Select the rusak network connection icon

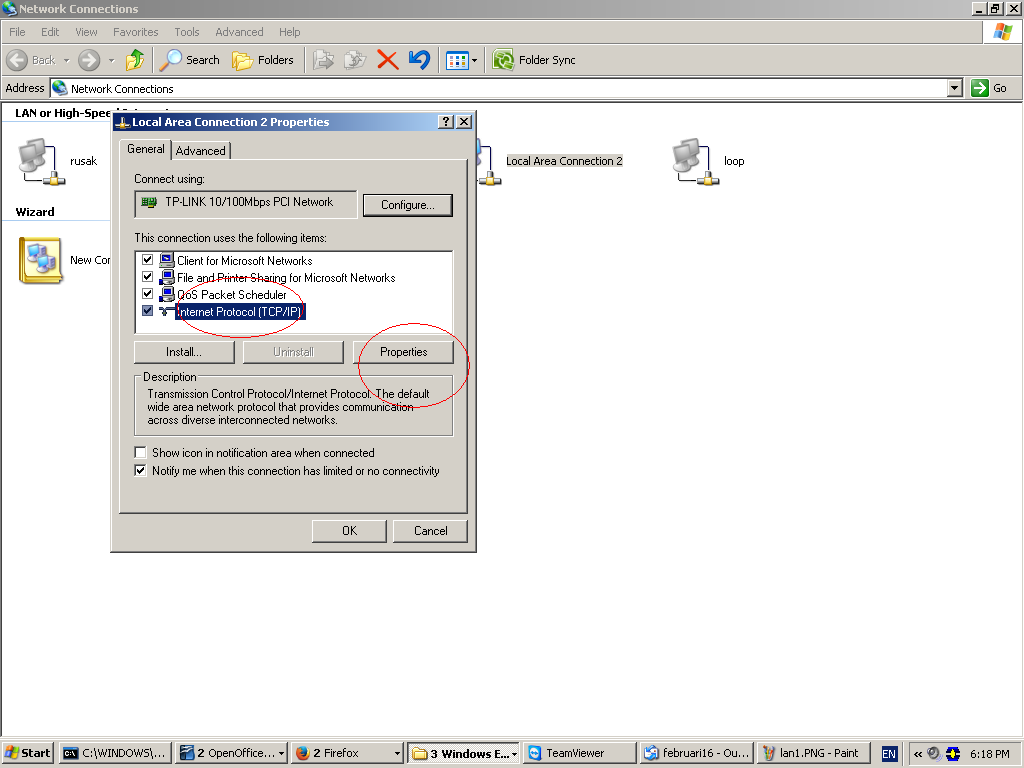(42, 161)
